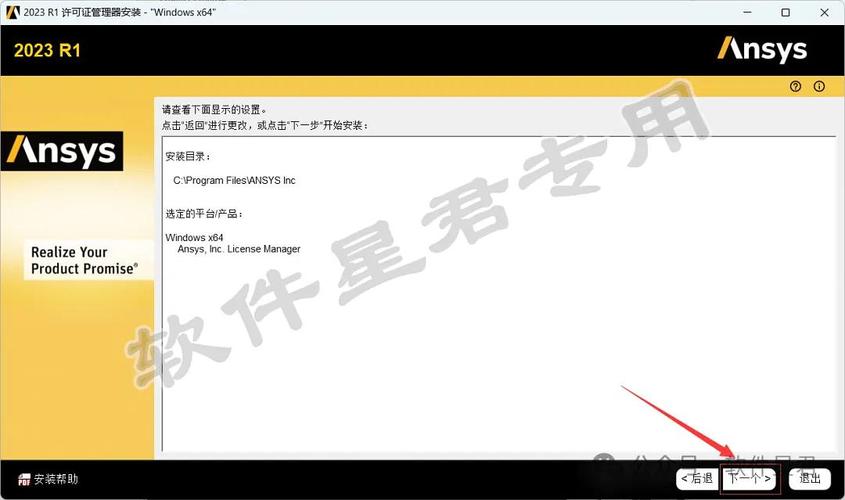Viewport: 845px width, 500px height.
Task: Click the information circle icon
Action: [x=819, y=86]
